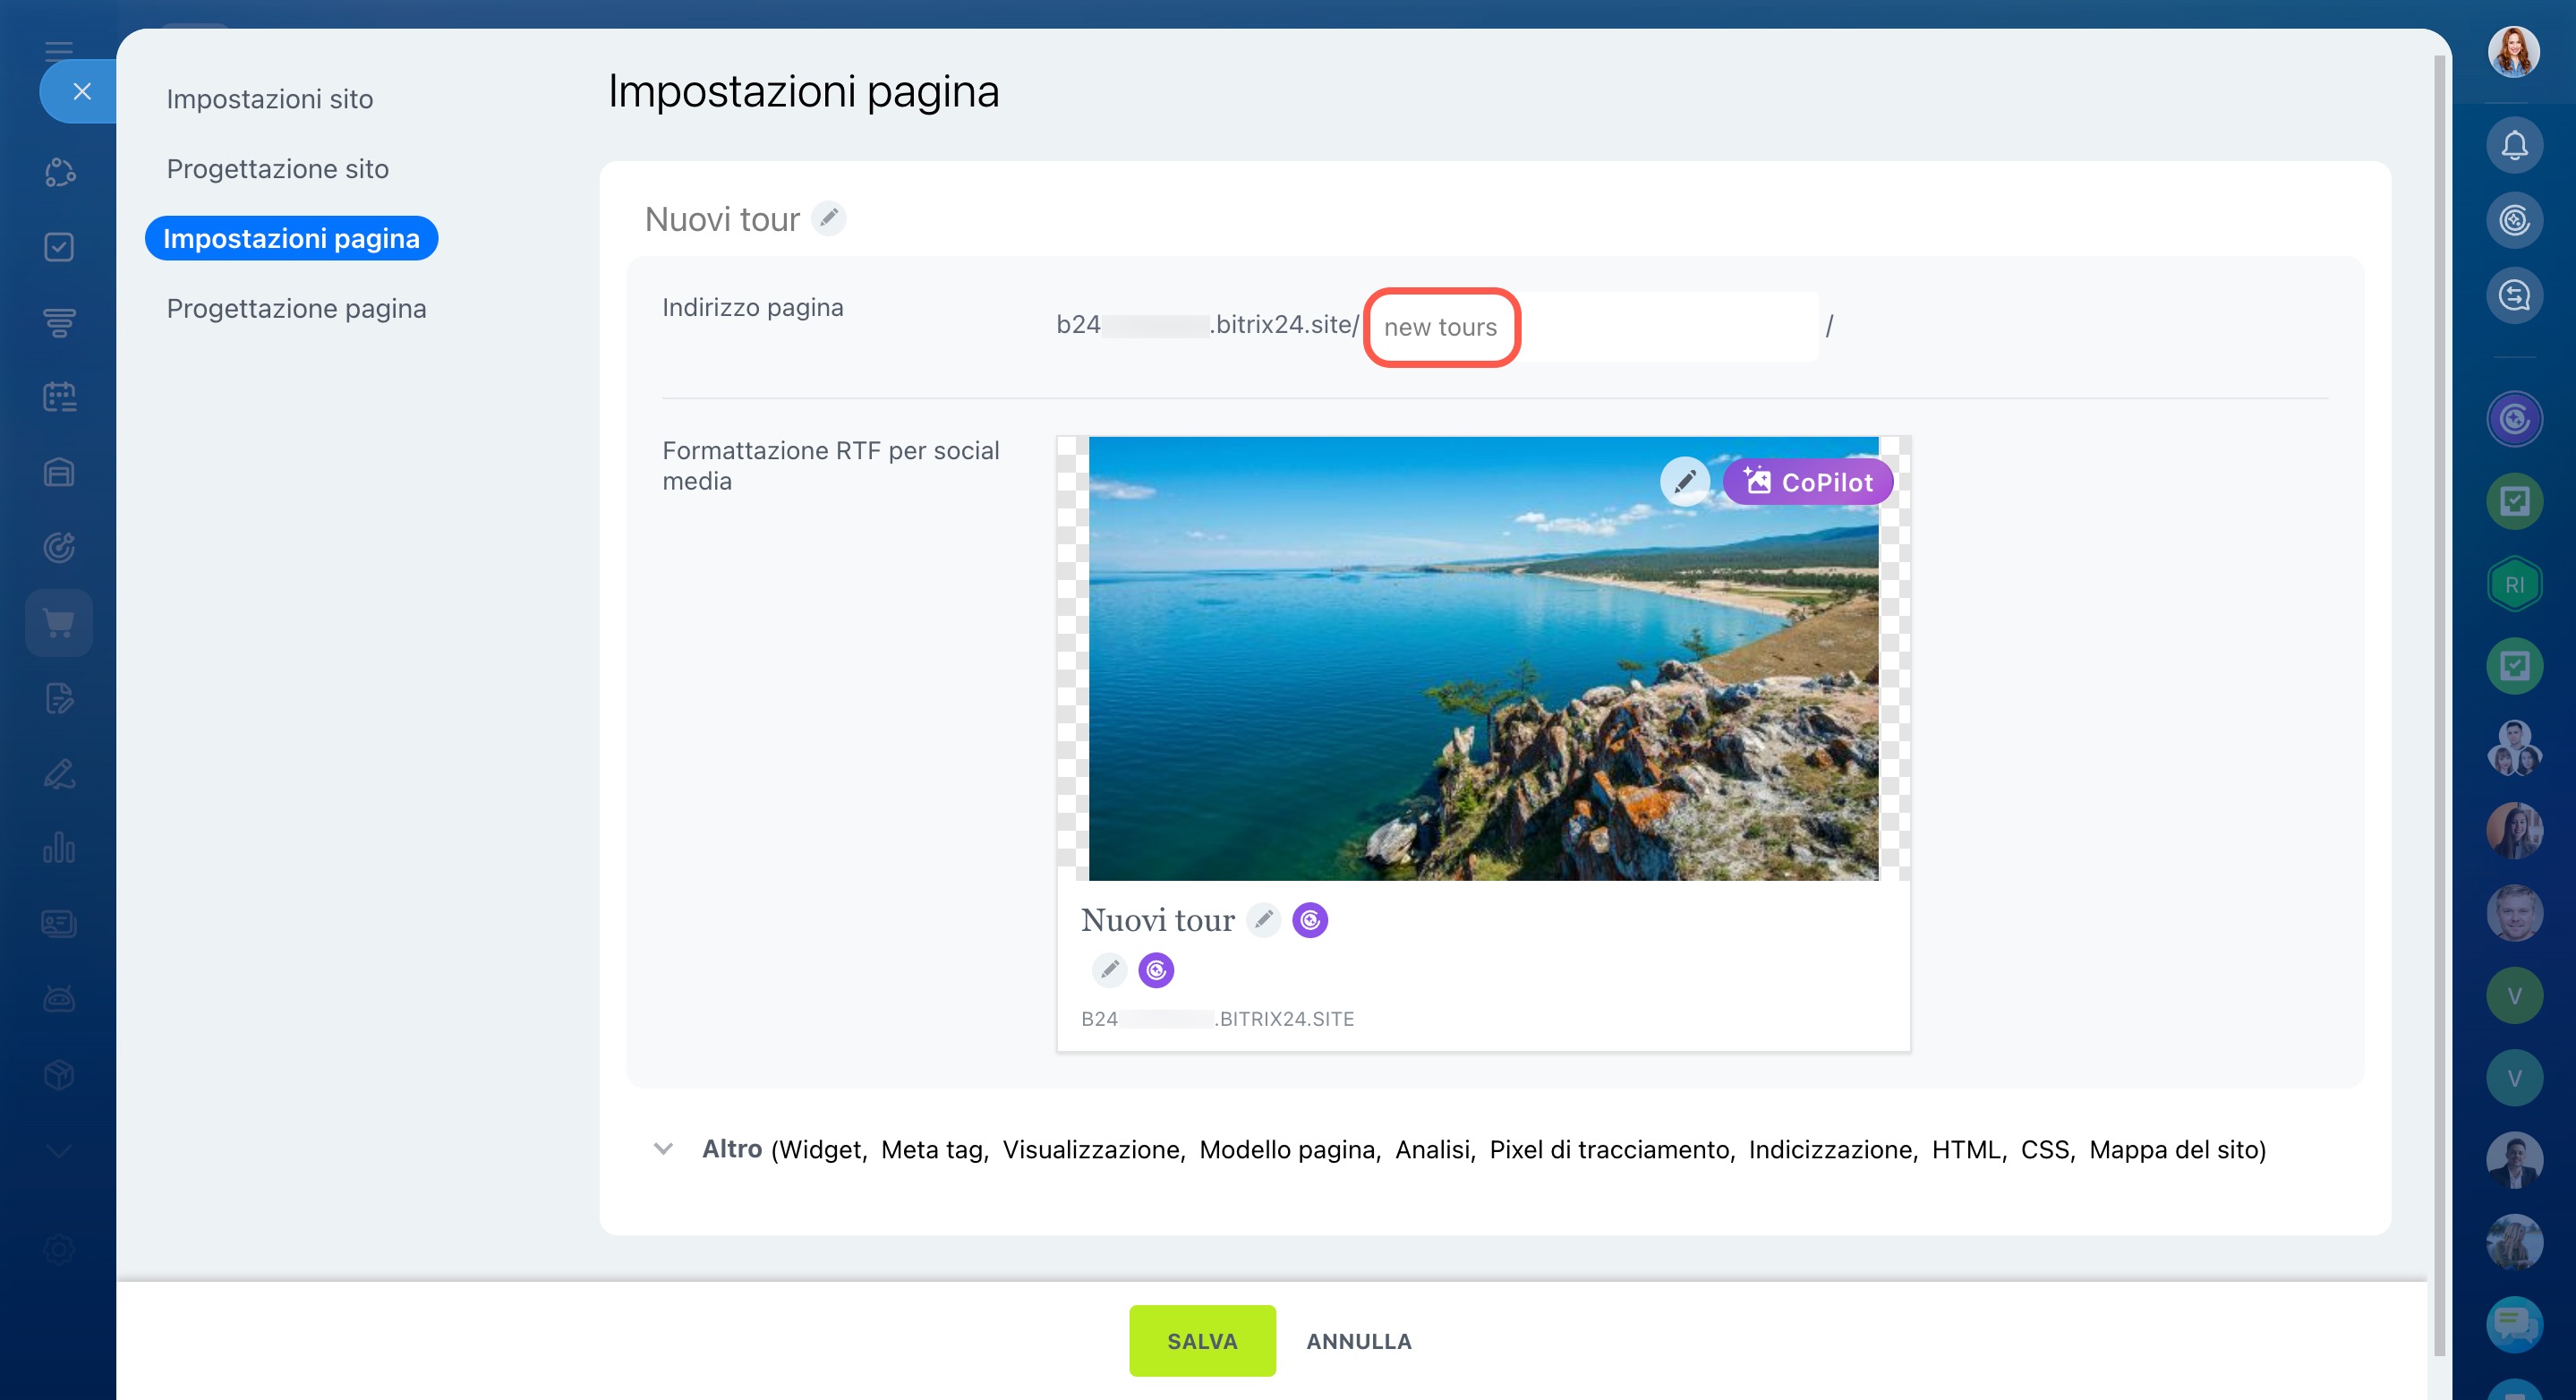Open the CoPilot image generator button
The width and height of the screenshot is (2576, 1400).
1807,482
